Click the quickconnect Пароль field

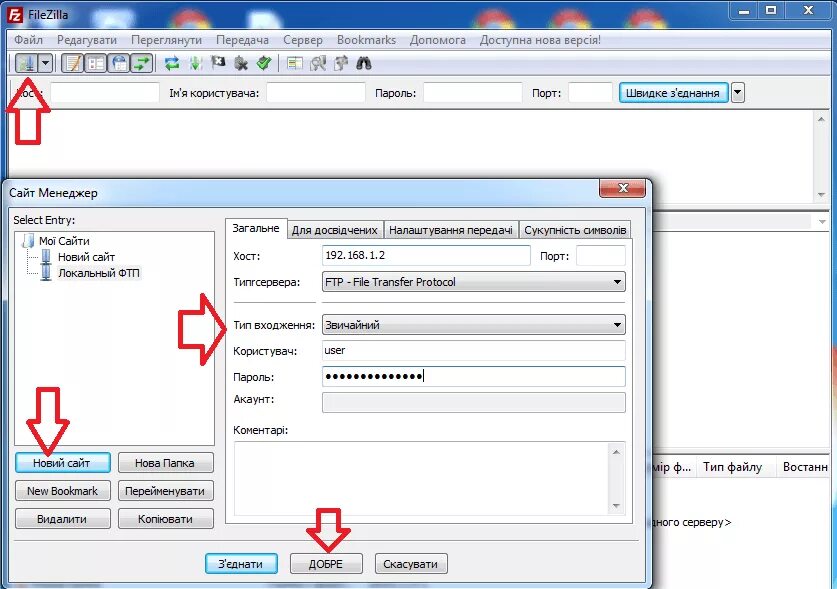[x=472, y=92]
